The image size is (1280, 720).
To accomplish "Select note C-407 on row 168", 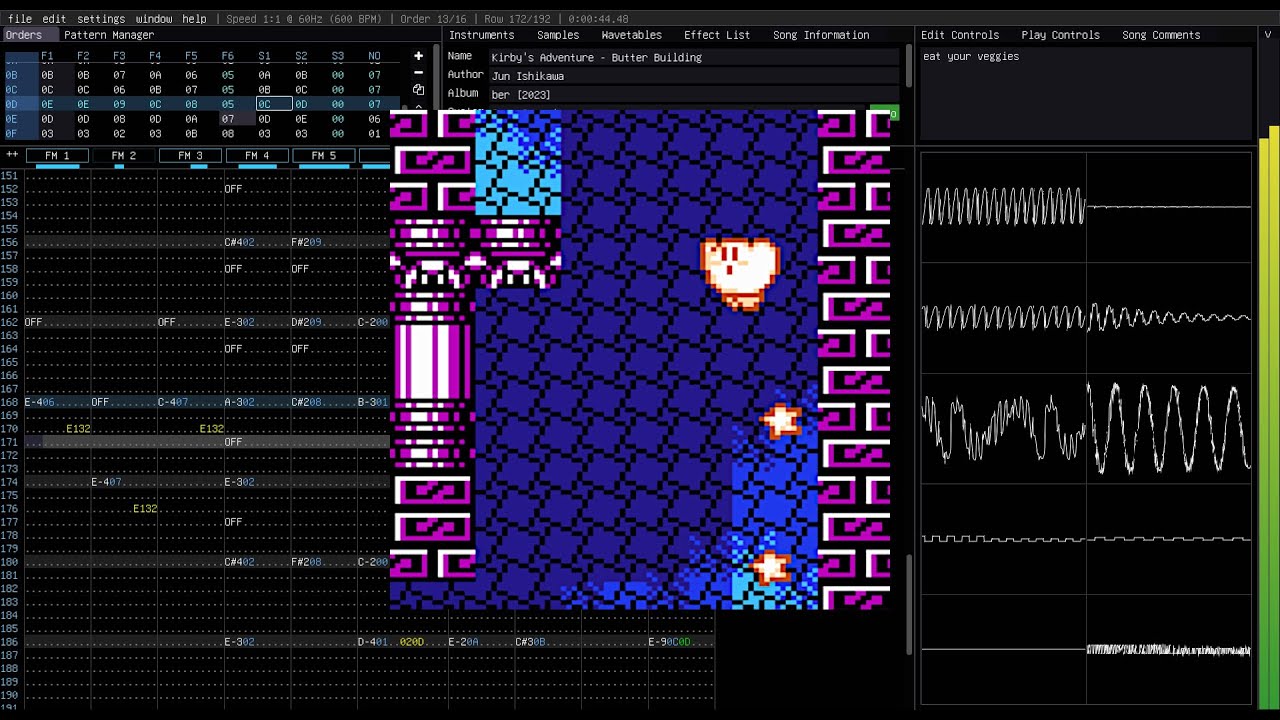I will click(x=173, y=402).
